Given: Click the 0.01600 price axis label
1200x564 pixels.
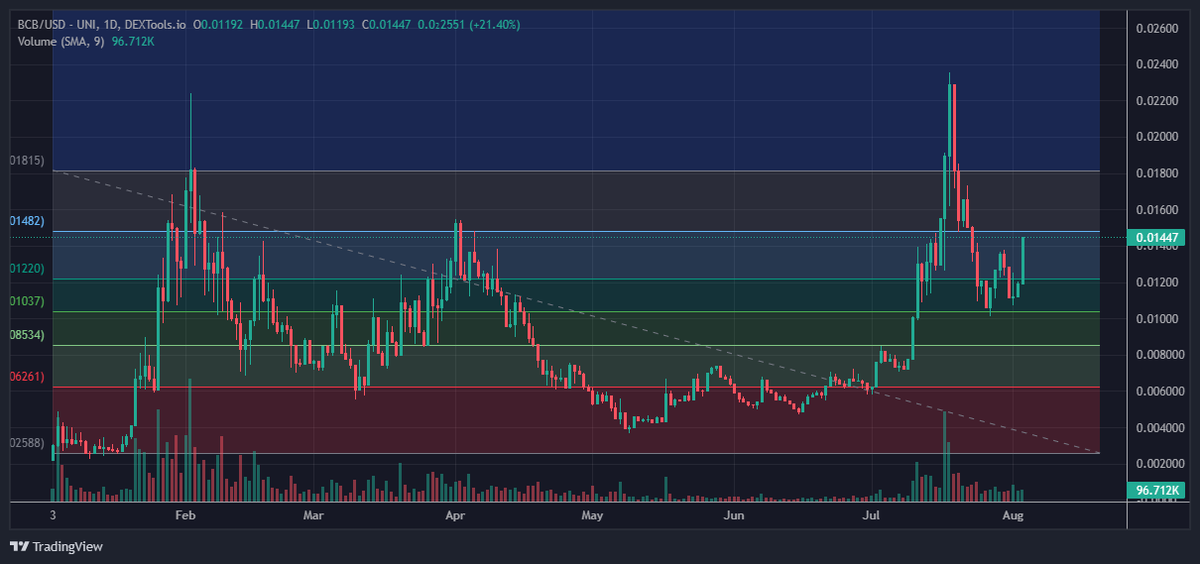Looking at the screenshot, I should coord(1158,209).
